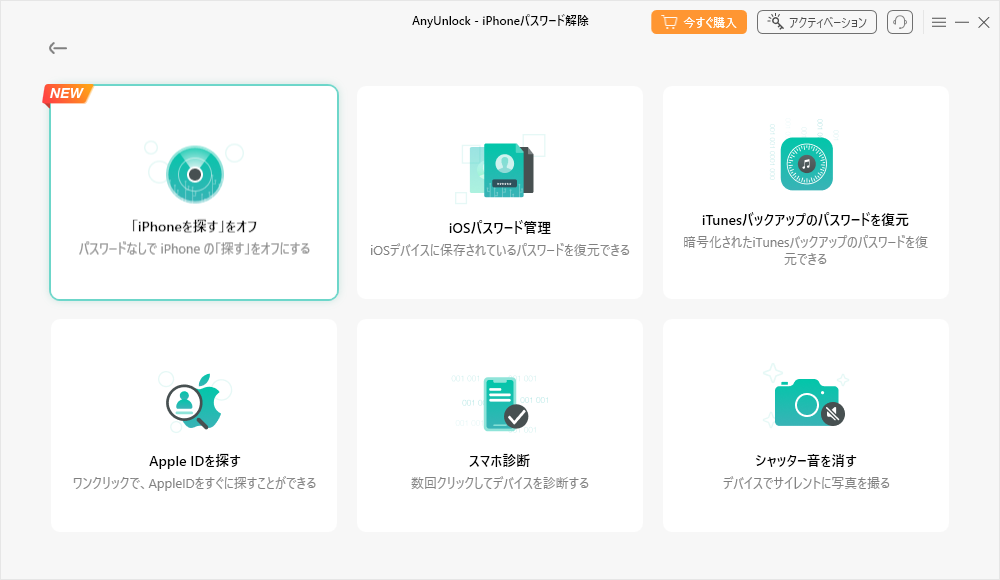Click the NEW ribbon badge
This screenshot has width=1000, height=580.
tap(68, 94)
